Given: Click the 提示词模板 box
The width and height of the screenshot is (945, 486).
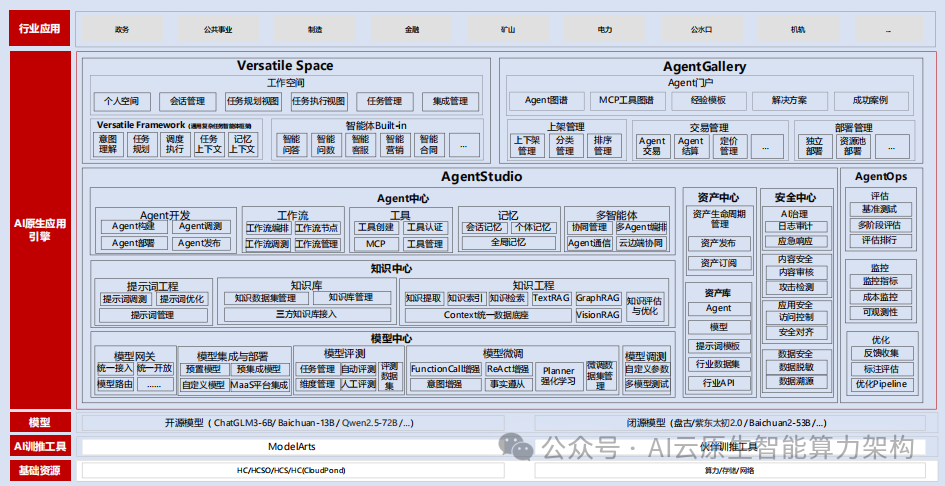Looking at the screenshot, I should (x=718, y=346).
